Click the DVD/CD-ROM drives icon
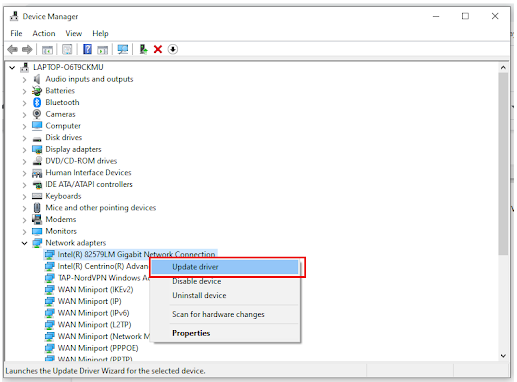517x382 pixels. [x=37, y=161]
